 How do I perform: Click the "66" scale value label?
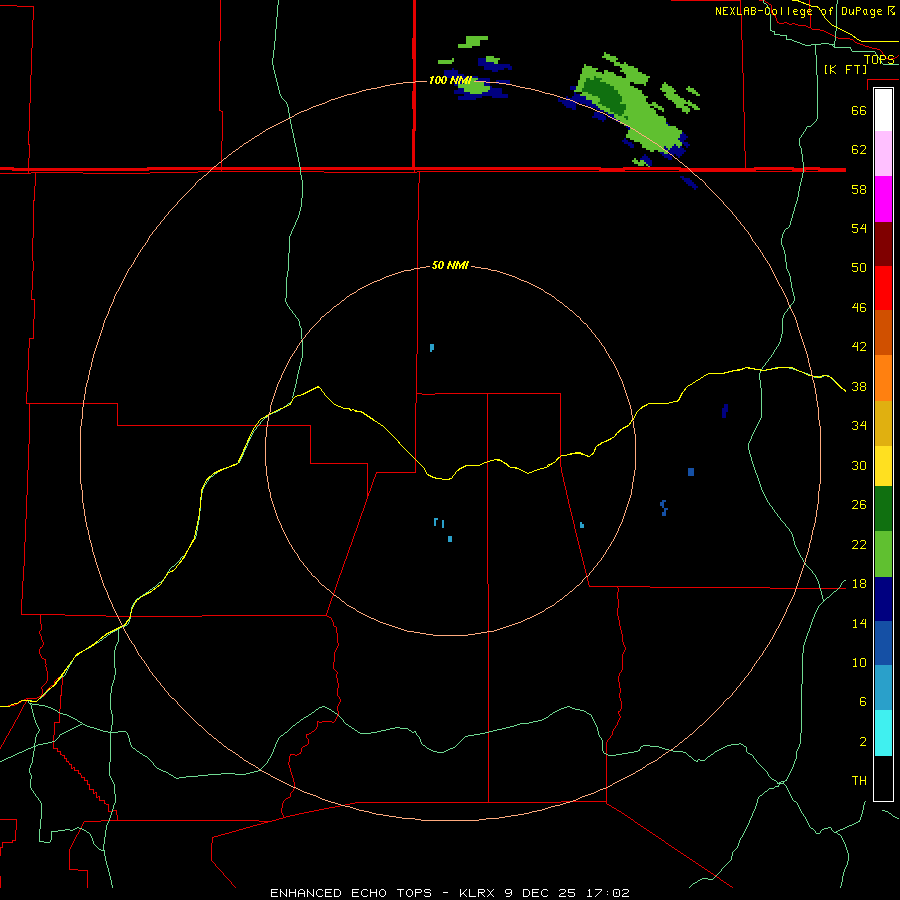point(859,110)
